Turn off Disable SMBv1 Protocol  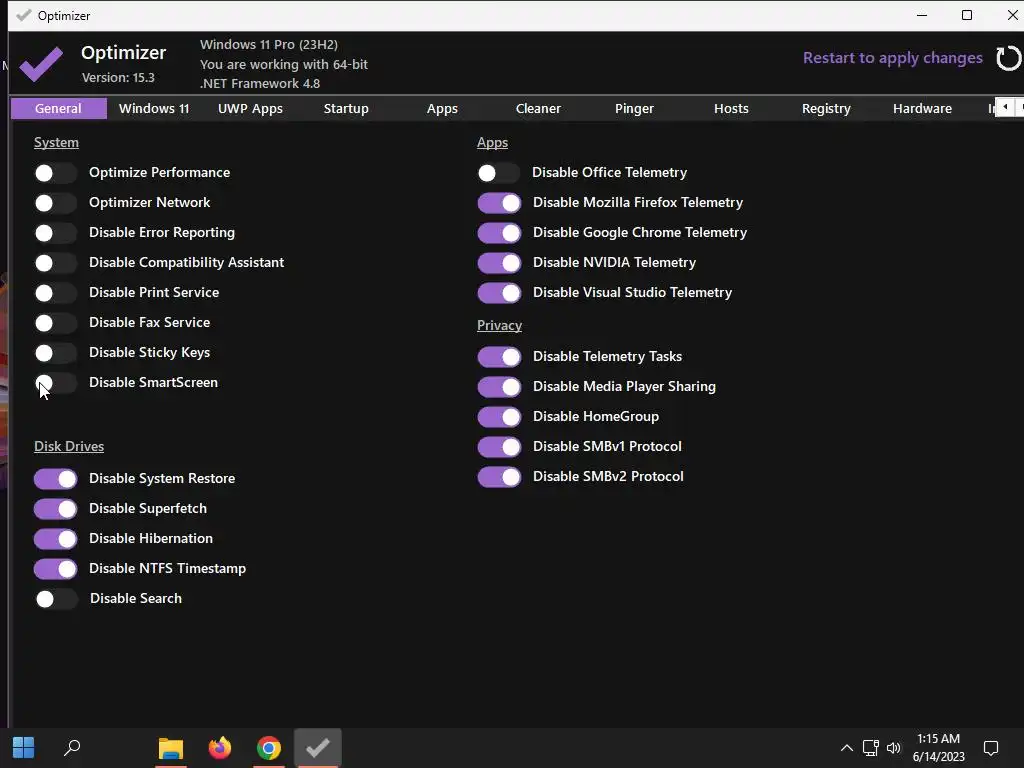click(x=499, y=447)
